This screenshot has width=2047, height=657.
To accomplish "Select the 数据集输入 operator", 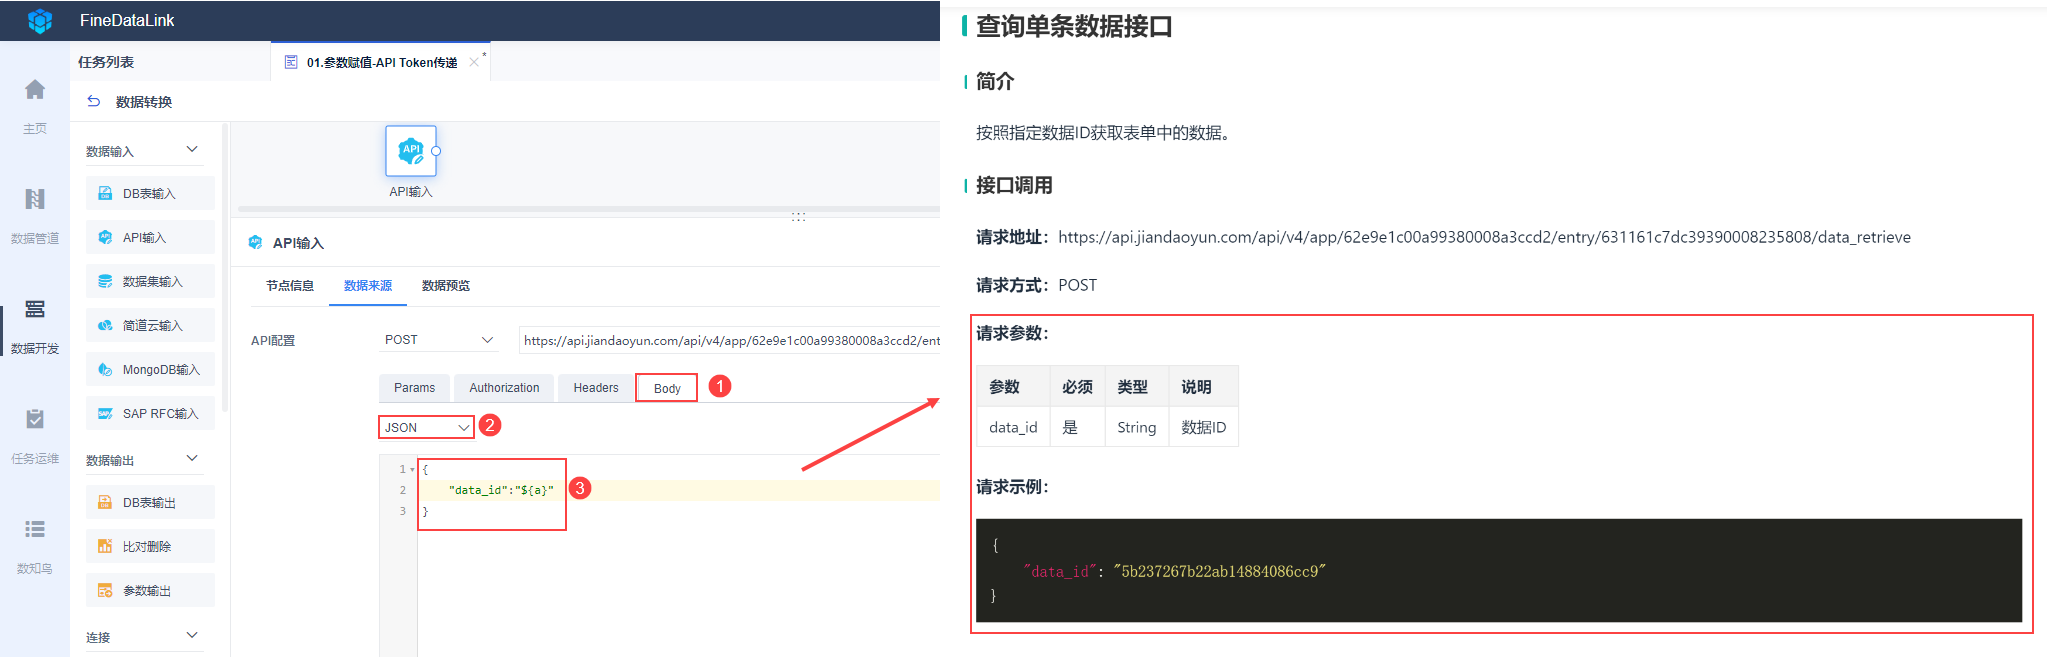I will (150, 281).
